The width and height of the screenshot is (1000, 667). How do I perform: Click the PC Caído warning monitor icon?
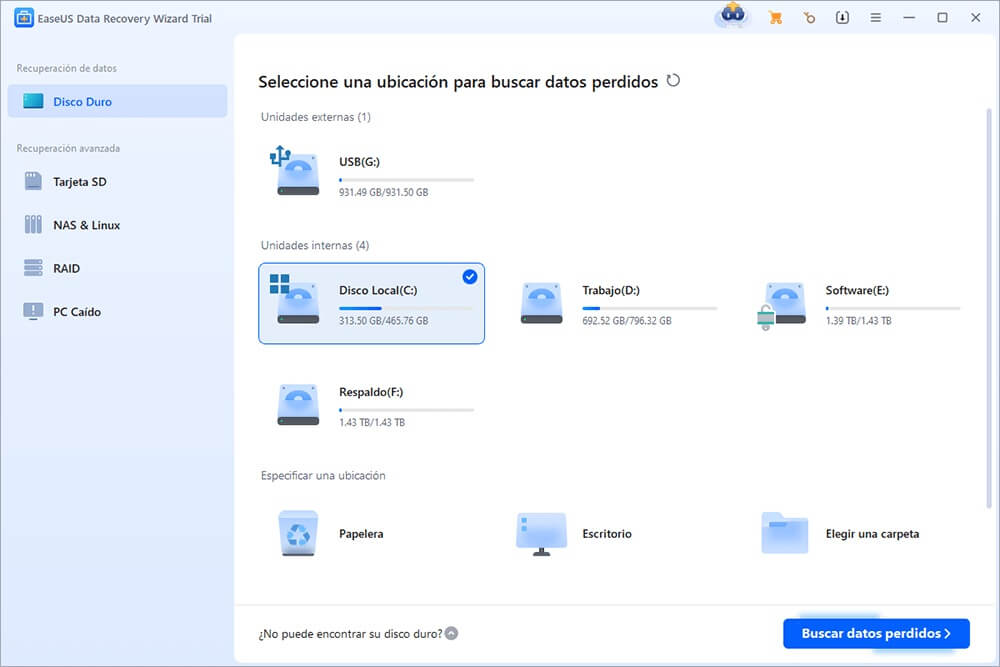coord(33,311)
